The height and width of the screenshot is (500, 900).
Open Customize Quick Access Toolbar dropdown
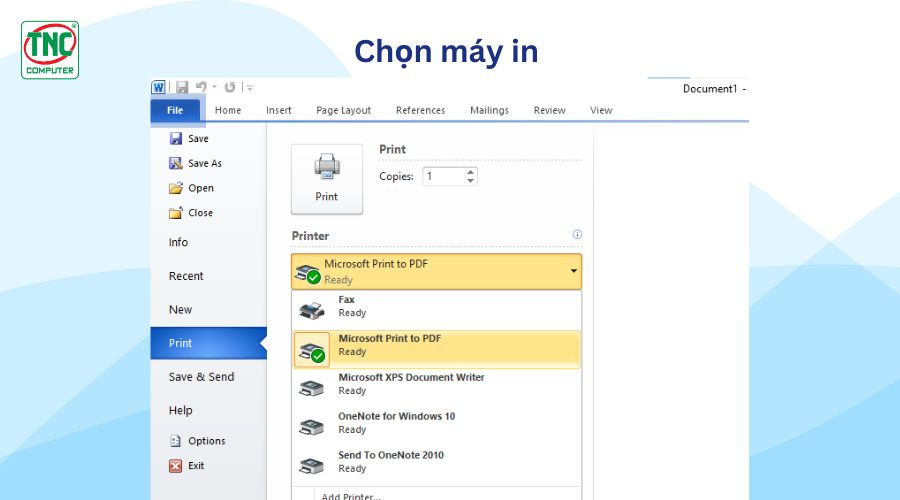250,88
